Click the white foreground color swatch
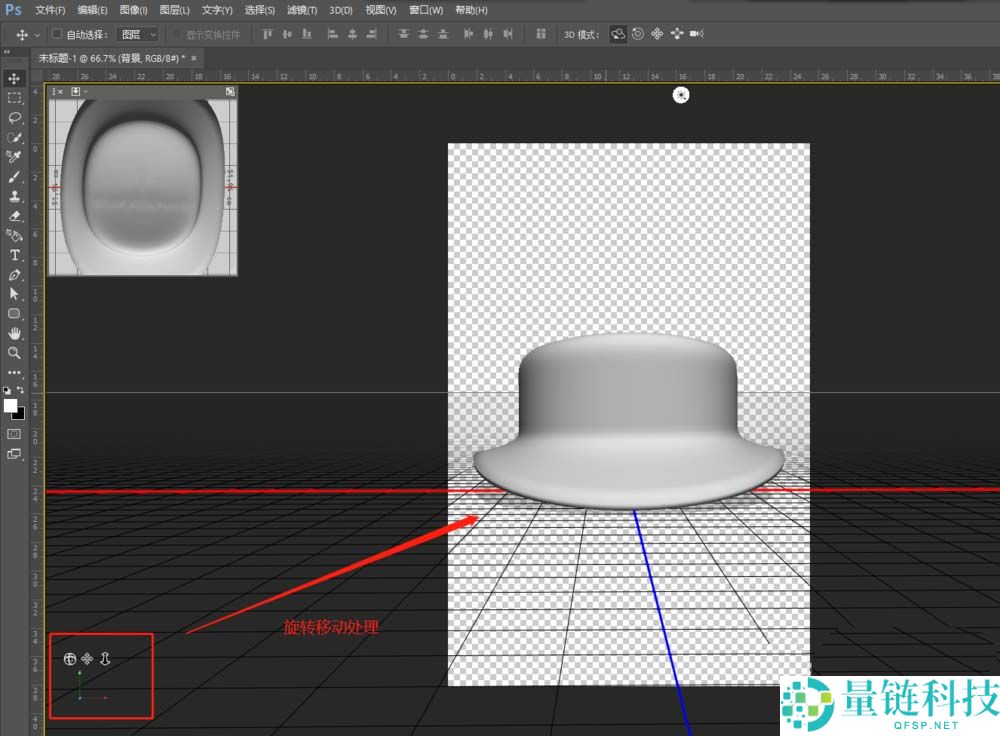This screenshot has height=736, width=1000. point(11,405)
